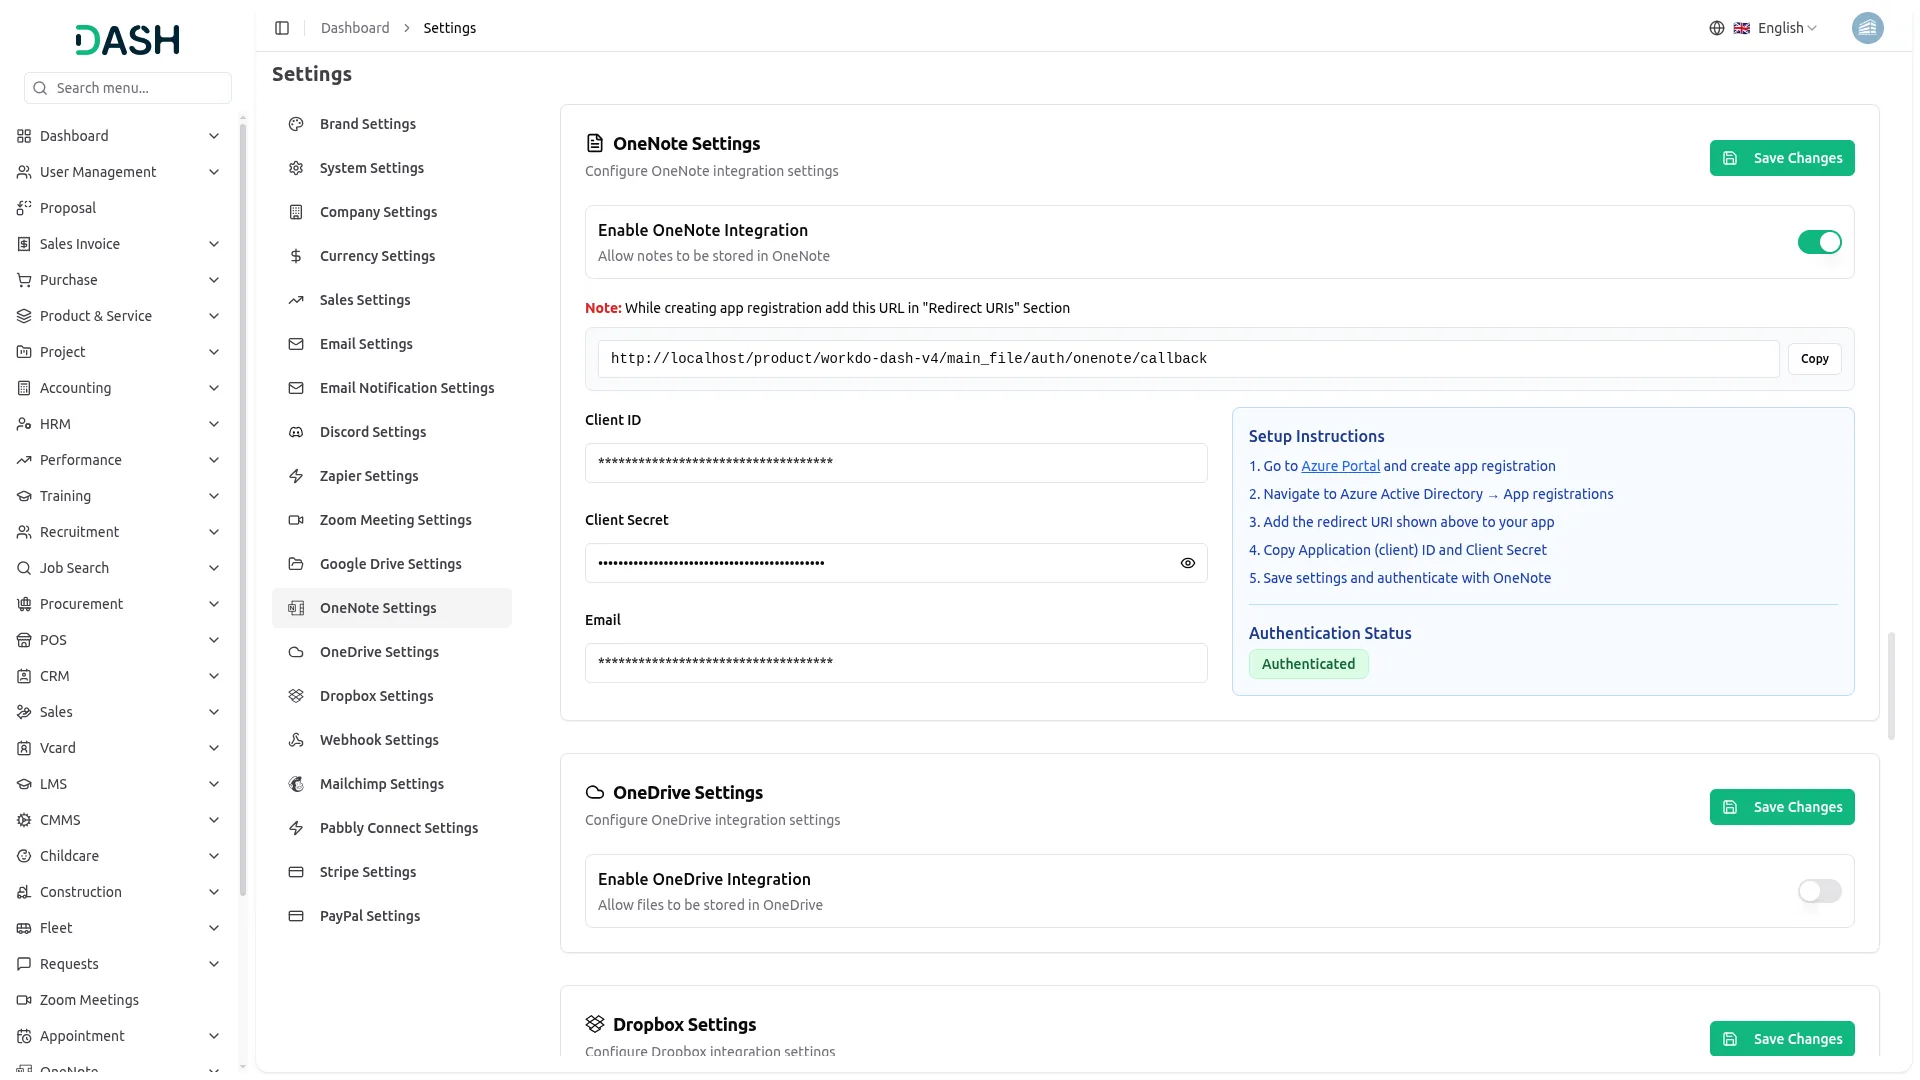Click the Dropbox Settings sidebar icon

point(296,696)
